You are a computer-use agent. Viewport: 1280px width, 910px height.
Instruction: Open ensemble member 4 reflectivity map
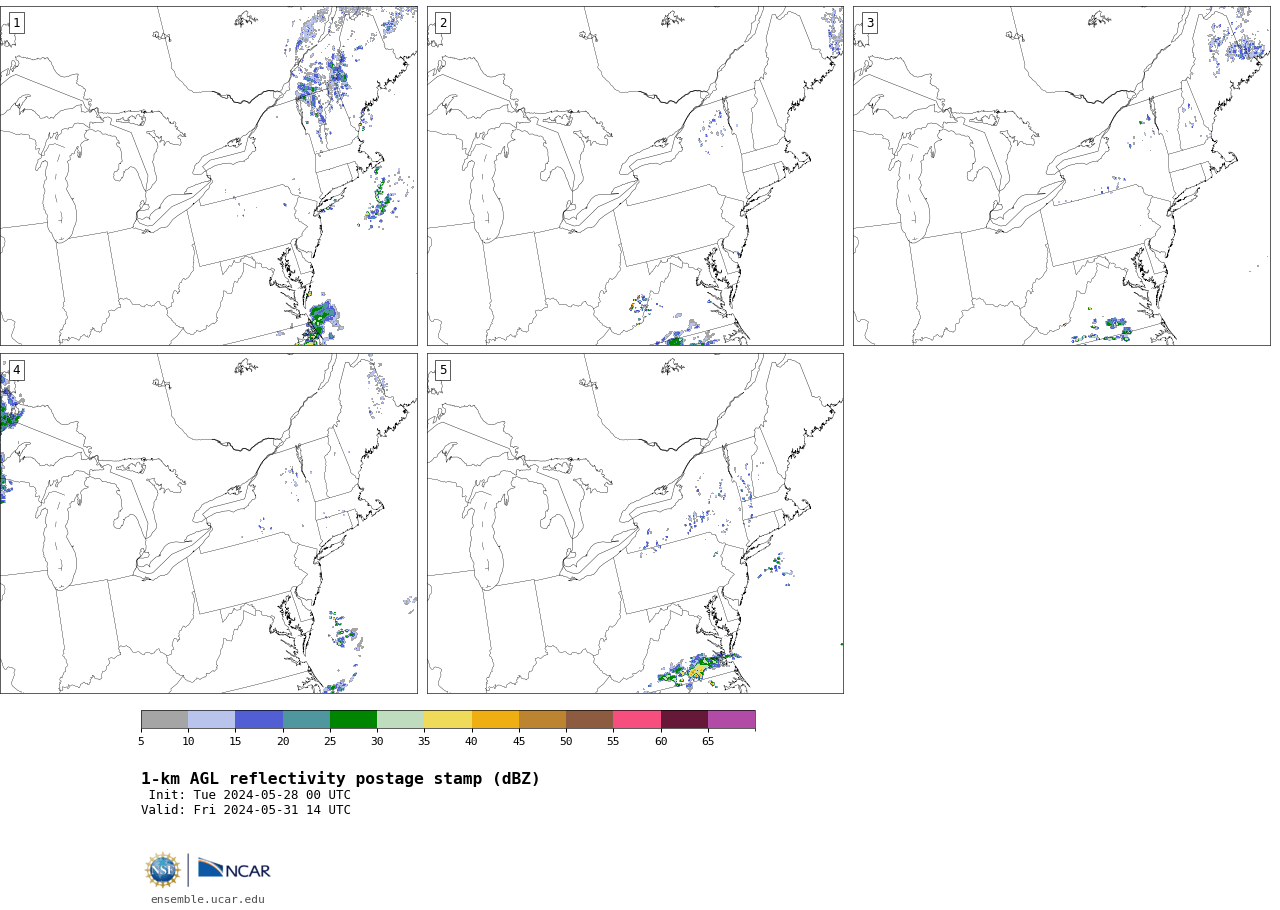point(208,523)
